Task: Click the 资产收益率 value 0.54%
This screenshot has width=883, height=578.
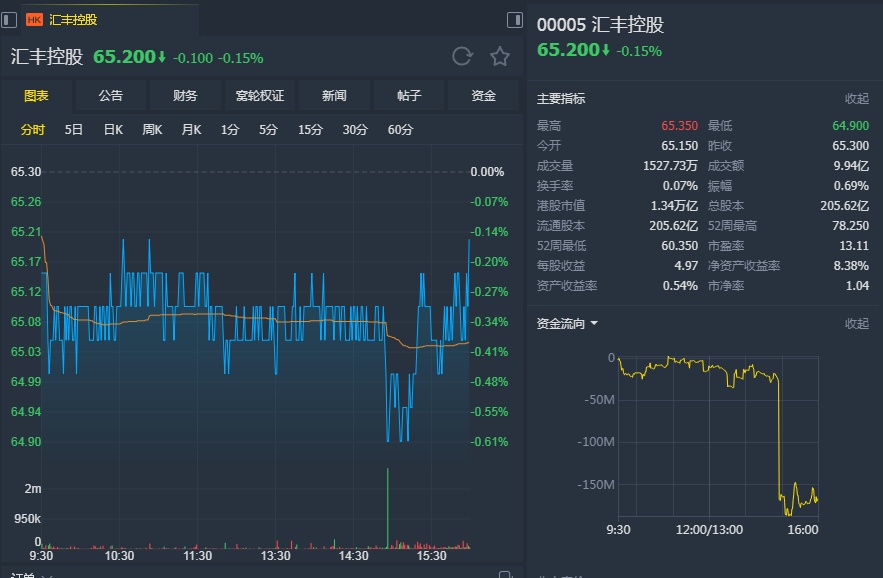Action: click(680, 286)
